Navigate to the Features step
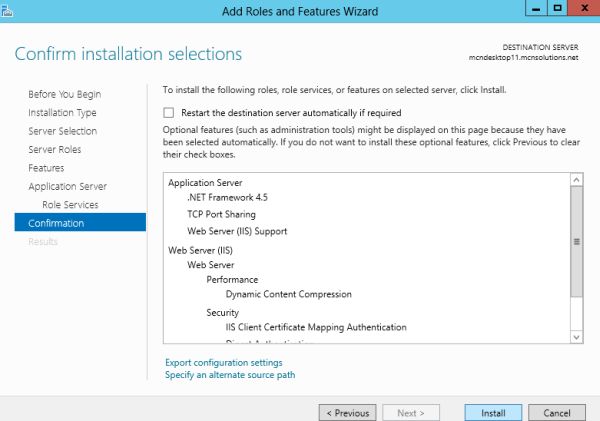This screenshot has width=600, height=421. 46,168
